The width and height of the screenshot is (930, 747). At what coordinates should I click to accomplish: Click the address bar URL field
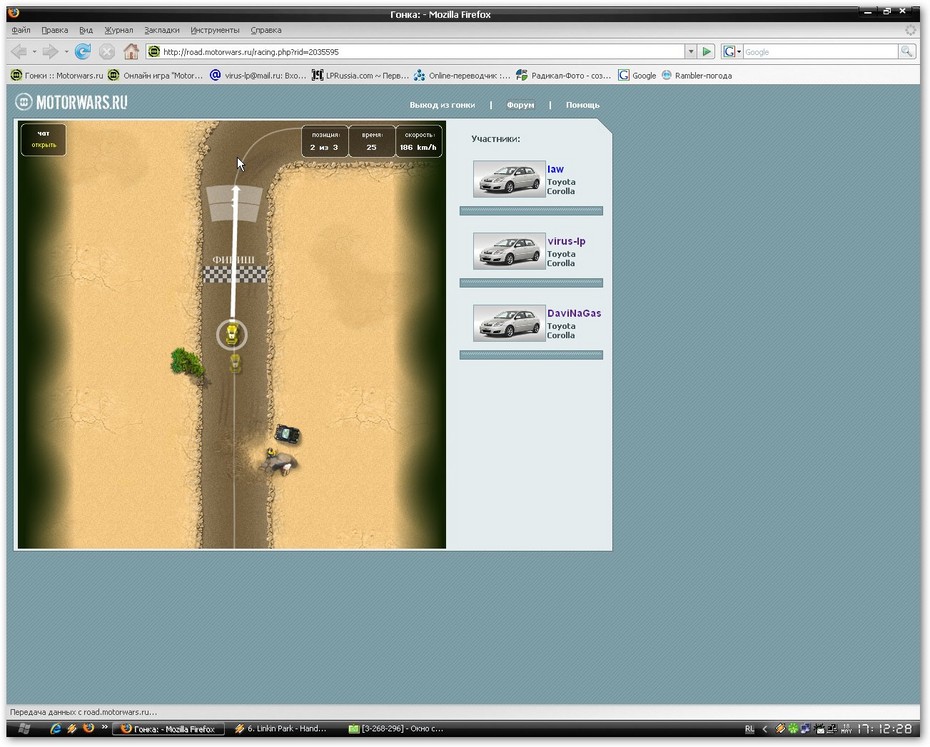pos(422,52)
